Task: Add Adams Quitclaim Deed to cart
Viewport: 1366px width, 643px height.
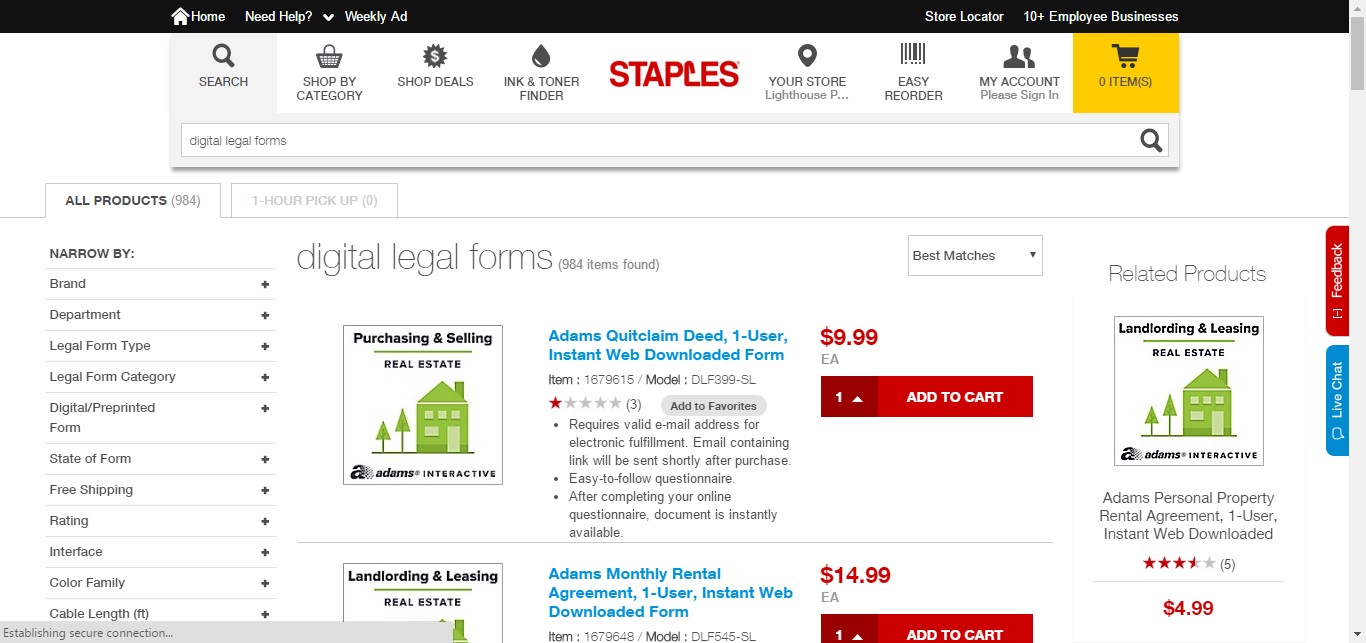Action: click(x=954, y=397)
